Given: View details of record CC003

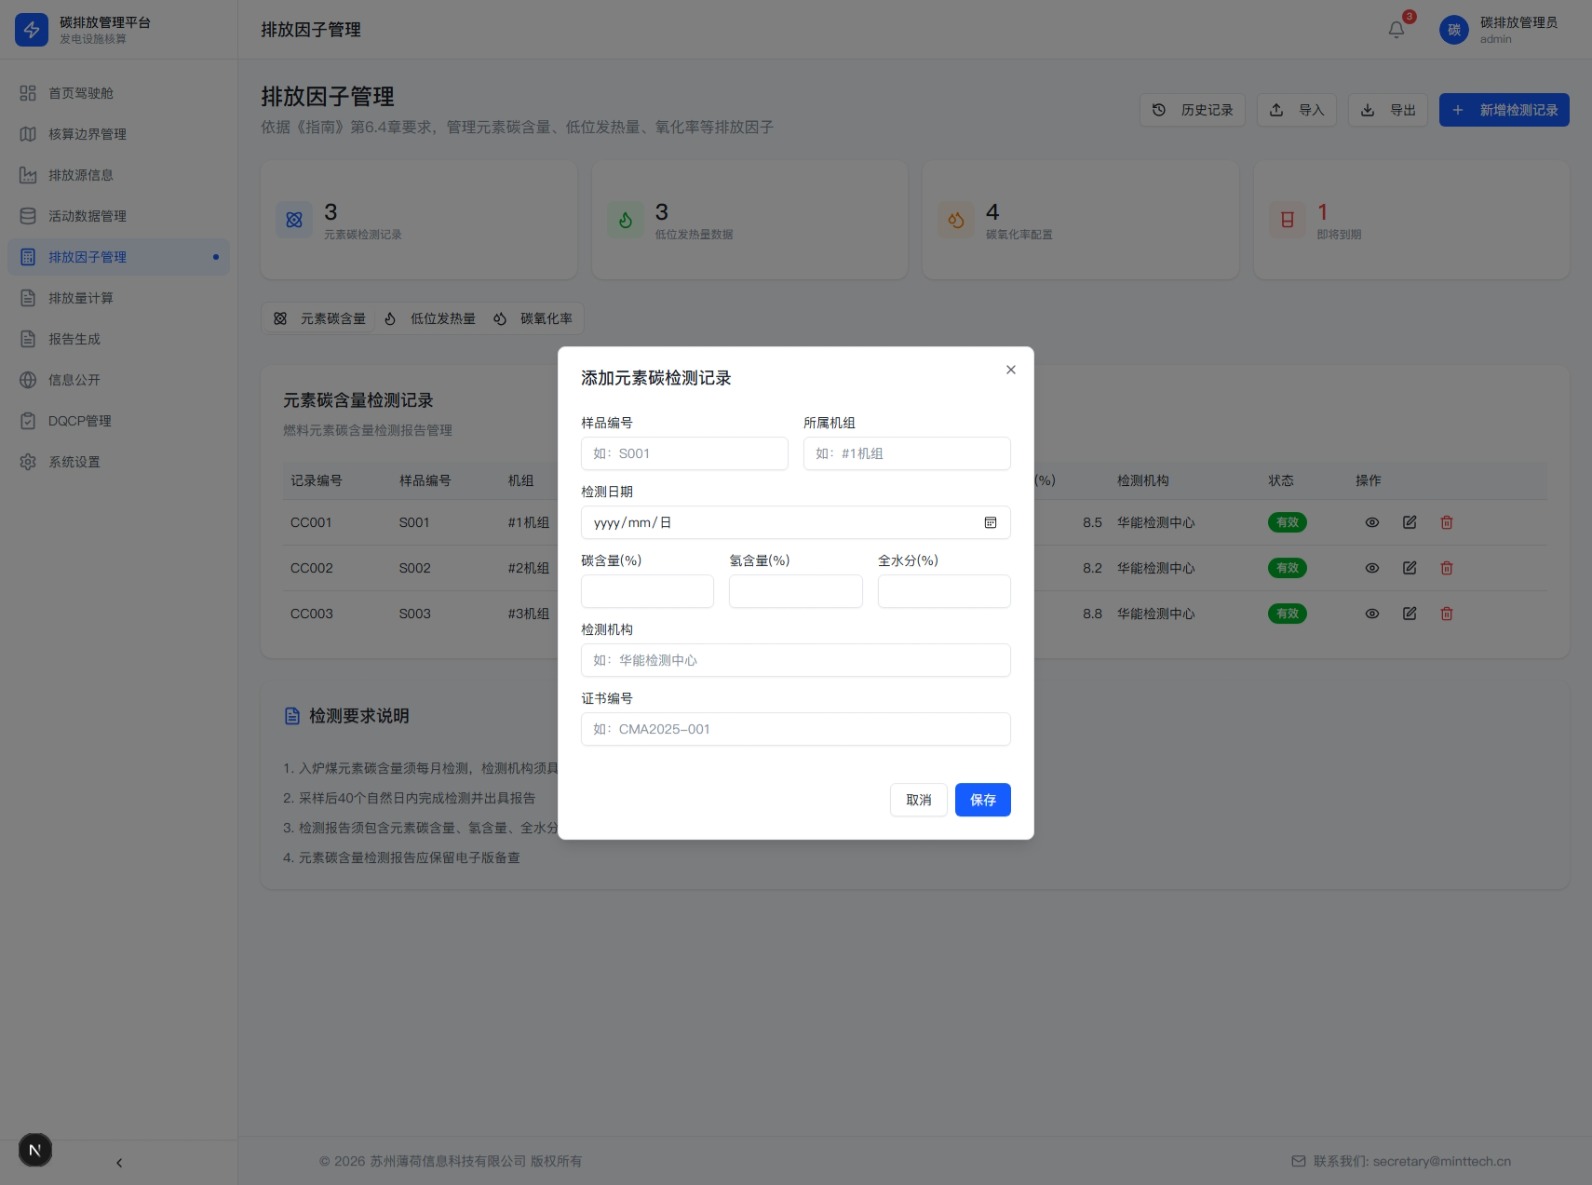Looking at the screenshot, I should [x=1372, y=614].
